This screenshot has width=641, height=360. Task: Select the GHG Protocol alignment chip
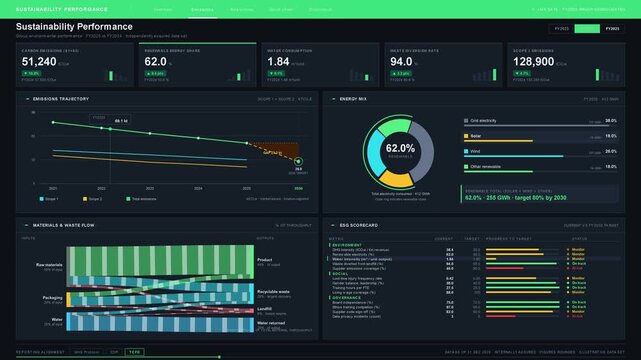(x=87, y=352)
